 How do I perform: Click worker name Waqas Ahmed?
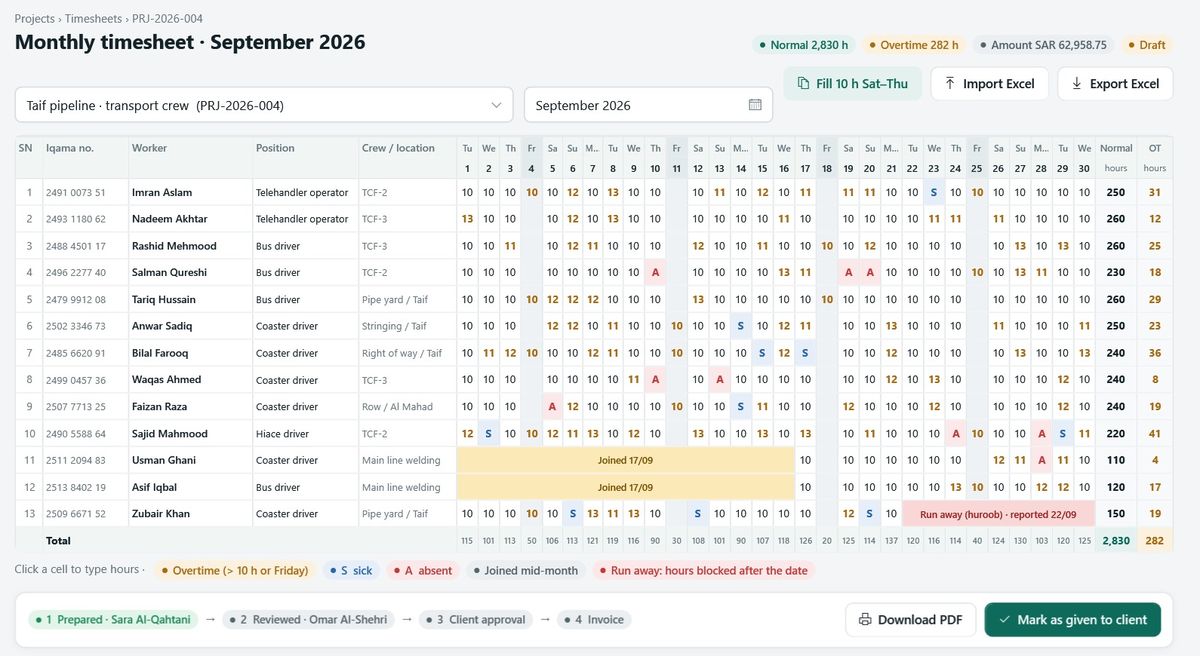(166, 380)
